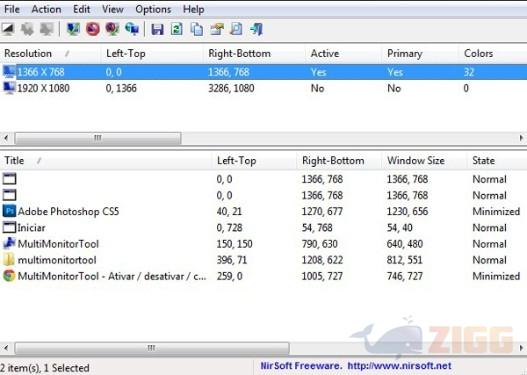The width and height of the screenshot is (527, 375).
Task: Click the folder icon beside multimonitortool
Action: (9, 260)
